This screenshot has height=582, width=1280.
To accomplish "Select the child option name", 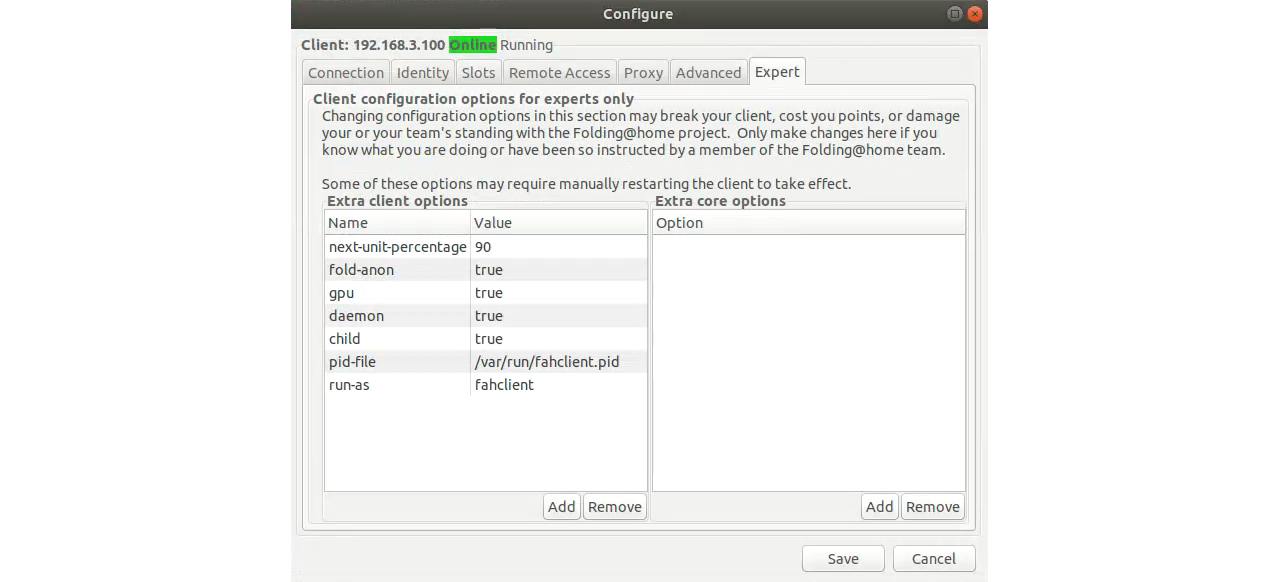I will [x=344, y=339].
